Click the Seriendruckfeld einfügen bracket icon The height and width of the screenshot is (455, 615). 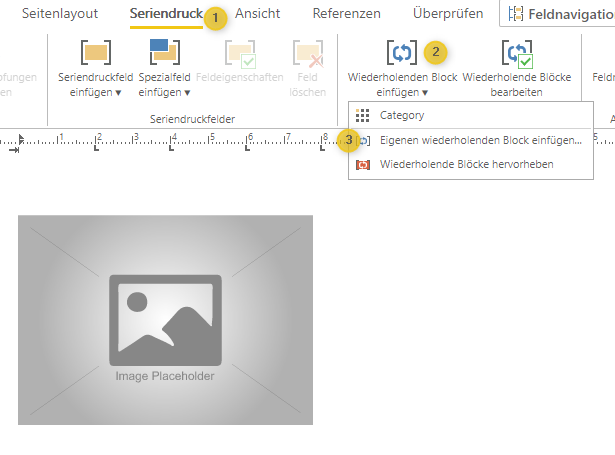pyautogui.click(x=95, y=52)
